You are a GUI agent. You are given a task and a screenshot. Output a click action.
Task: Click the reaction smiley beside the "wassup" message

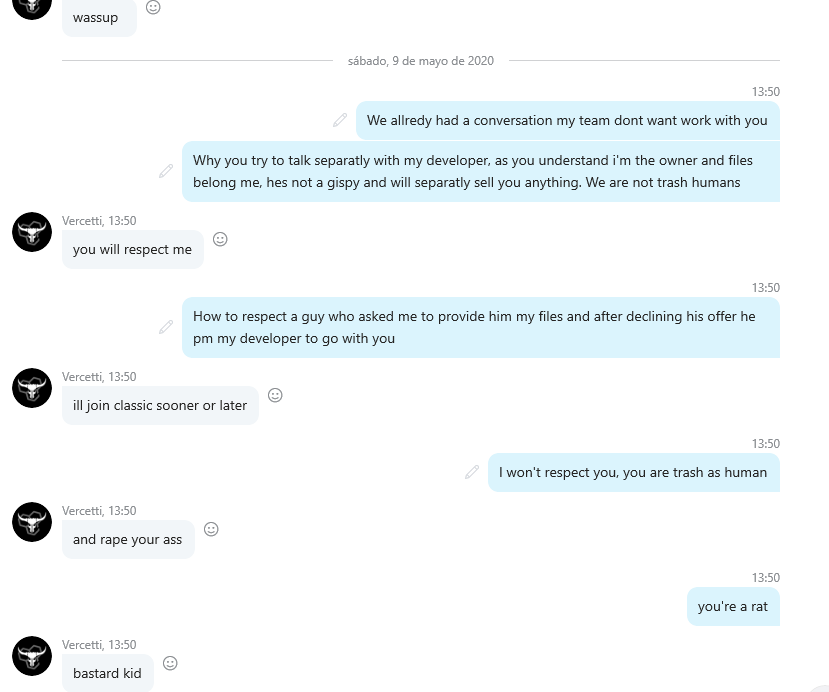153,8
